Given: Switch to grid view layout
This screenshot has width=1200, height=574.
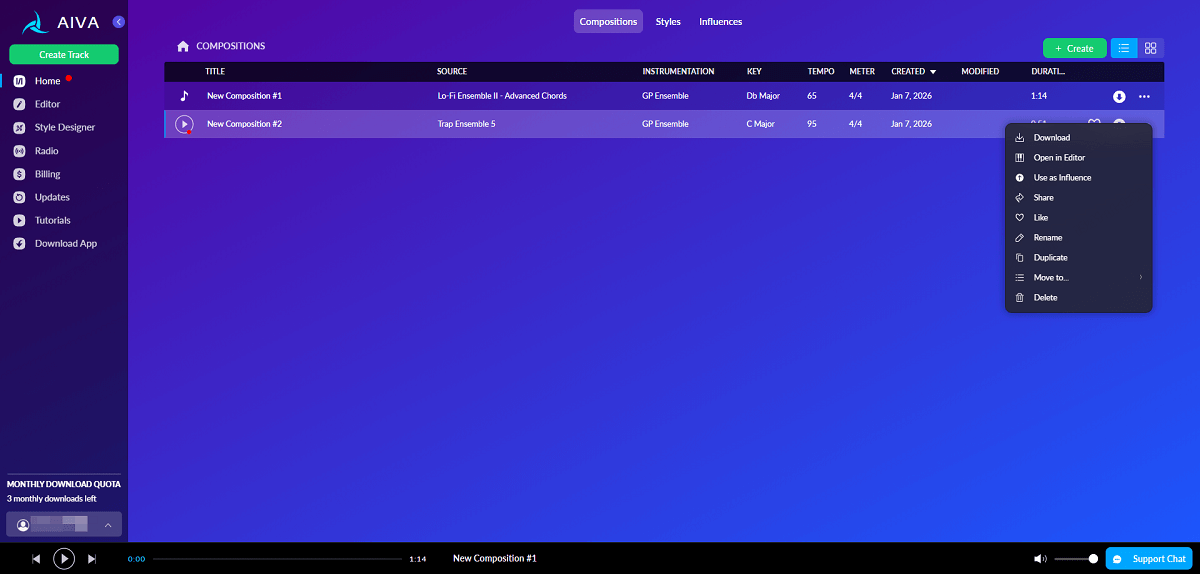Looking at the screenshot, I should click(1151, 48).
